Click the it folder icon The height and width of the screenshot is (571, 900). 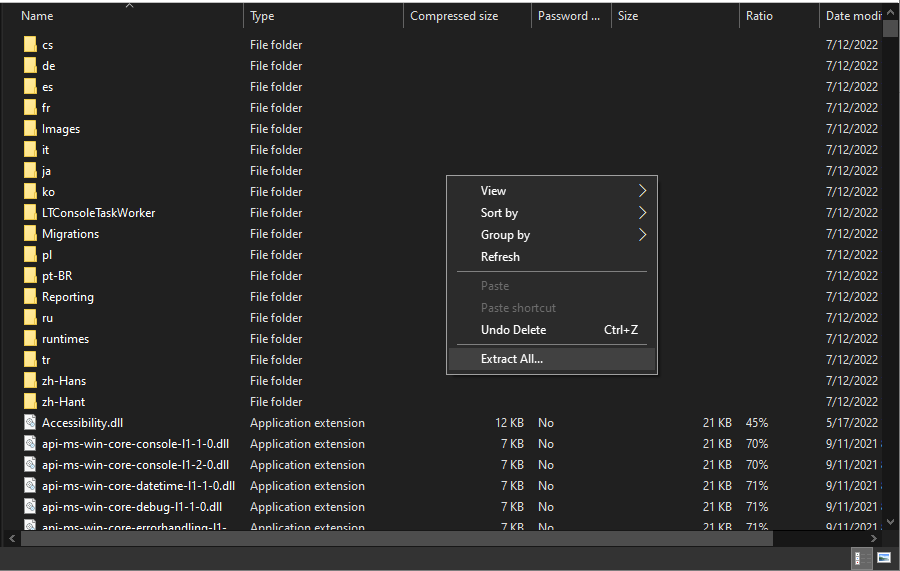coord(30,150)
